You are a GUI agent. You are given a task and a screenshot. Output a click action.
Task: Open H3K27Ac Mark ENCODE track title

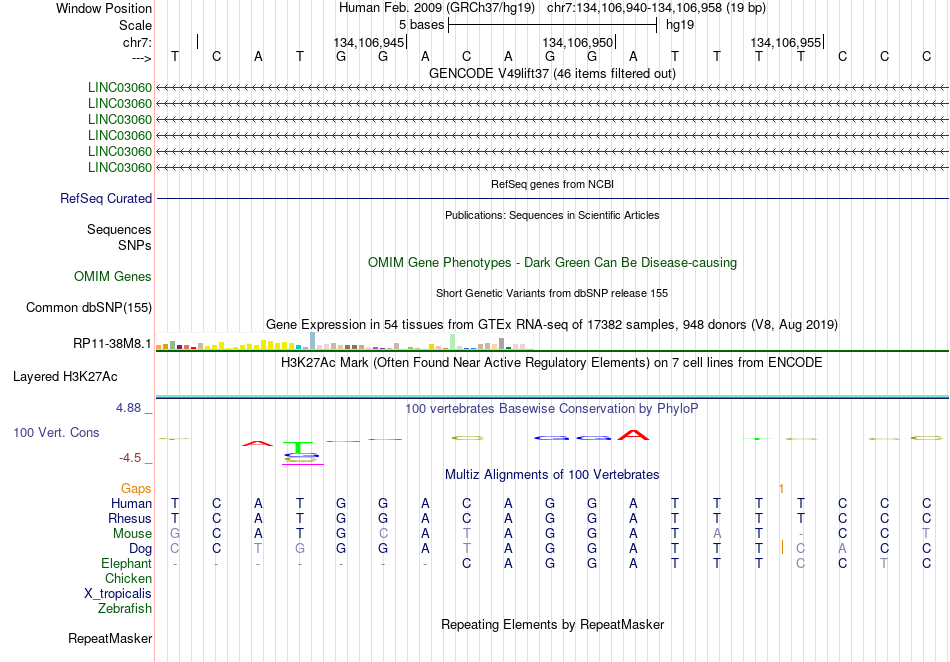click(552, 363)
